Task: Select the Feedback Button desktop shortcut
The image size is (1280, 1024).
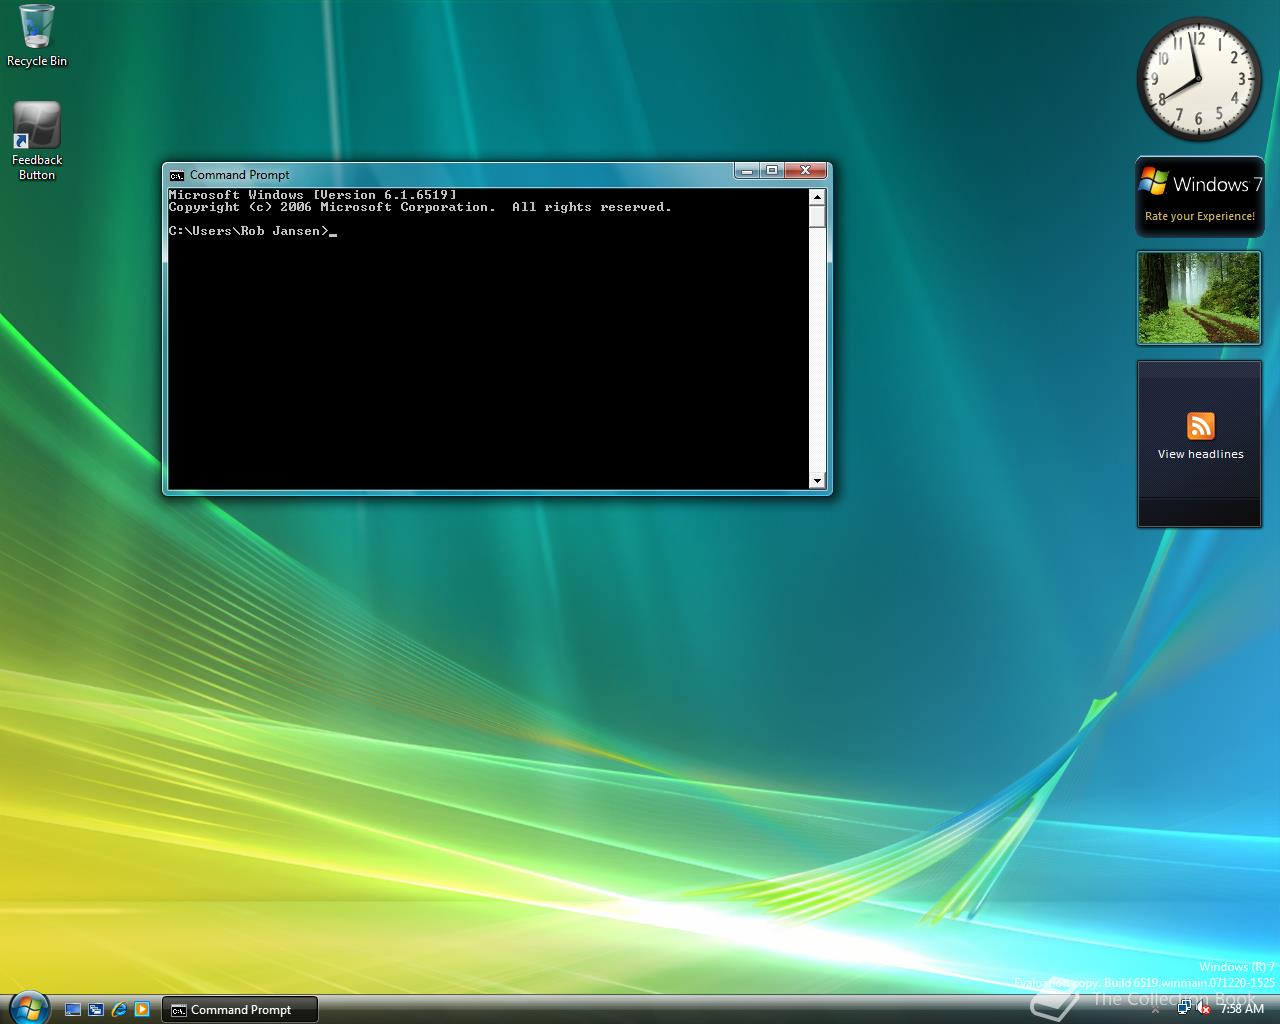Action: pos(37,141)
